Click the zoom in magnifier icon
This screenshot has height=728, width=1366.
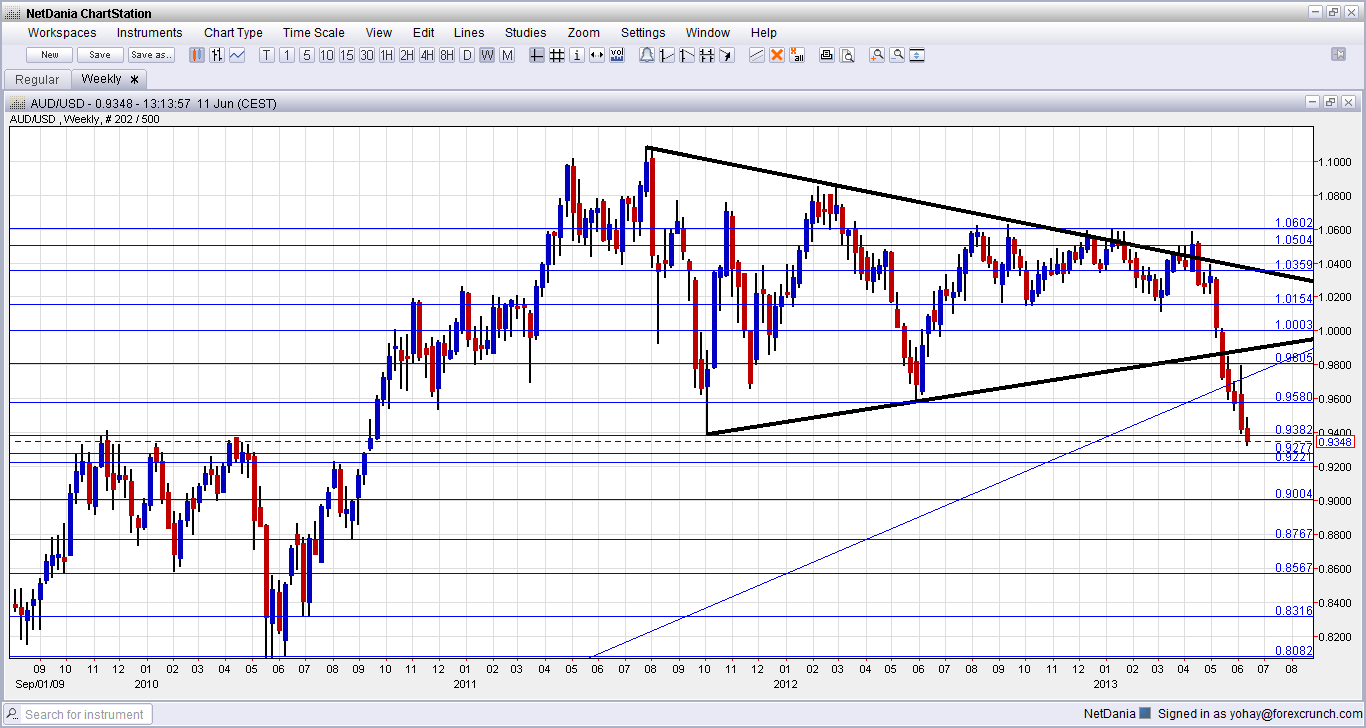877,55
